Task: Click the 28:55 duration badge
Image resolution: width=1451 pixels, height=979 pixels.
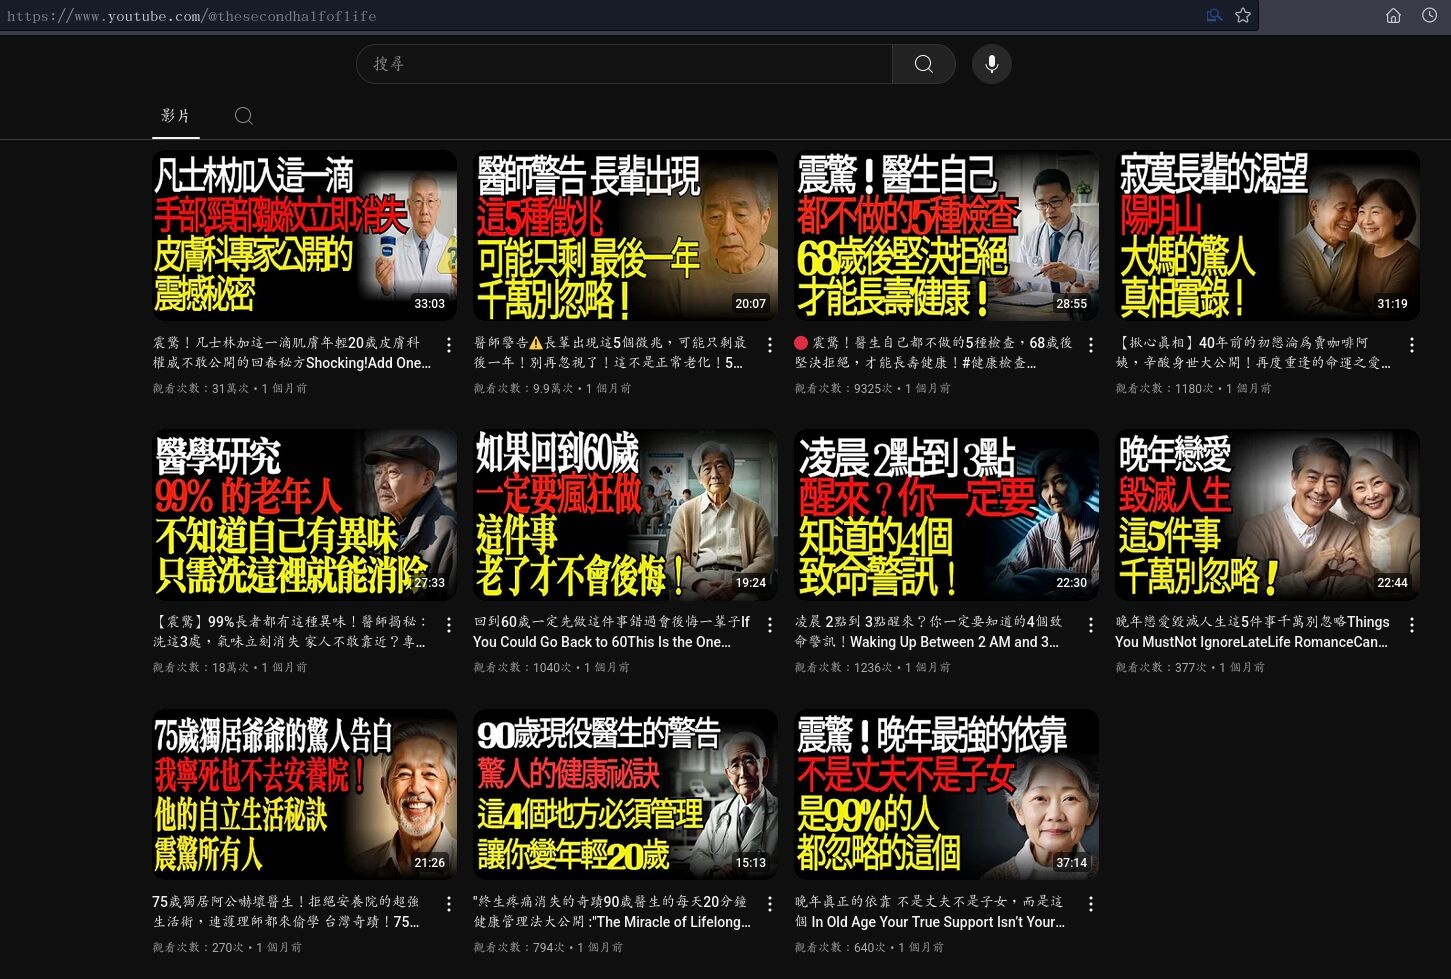Action: point(1072,304)
